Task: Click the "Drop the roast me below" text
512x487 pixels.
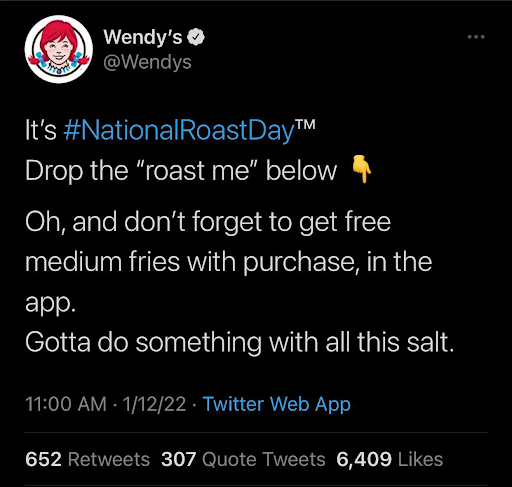Action: pyautogui.click(x=181, y=171)
